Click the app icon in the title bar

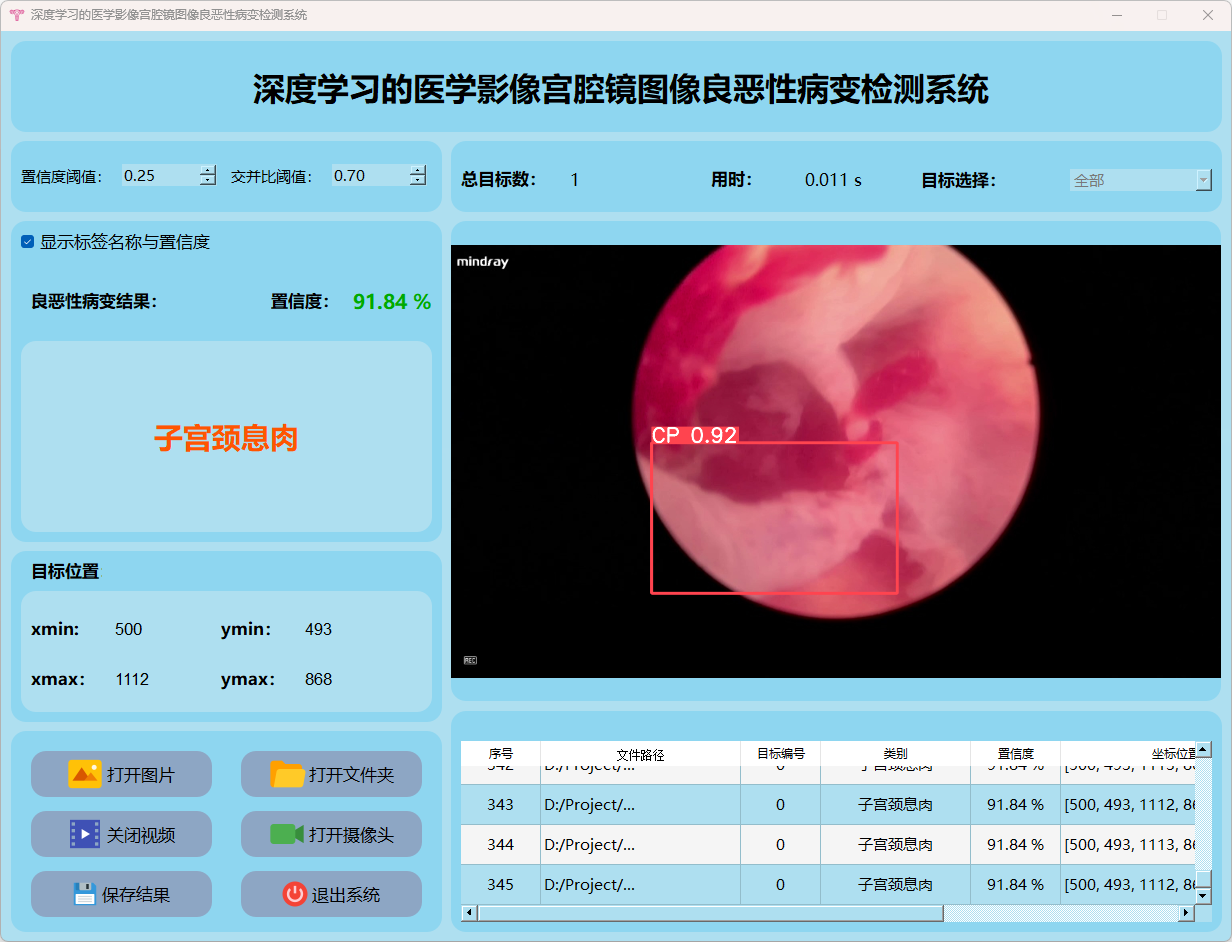point(16,15)
